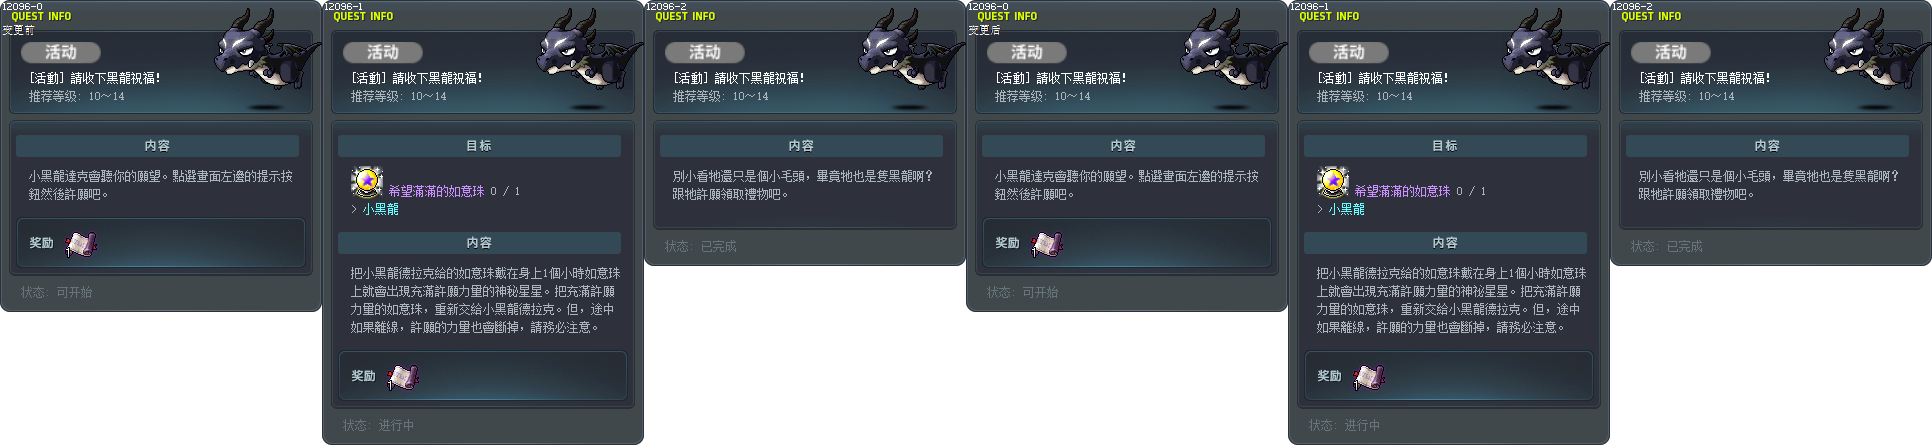Click the wish orb icon in the second panel
This screenshot has height=445, width=1932.
click(367, 182)
